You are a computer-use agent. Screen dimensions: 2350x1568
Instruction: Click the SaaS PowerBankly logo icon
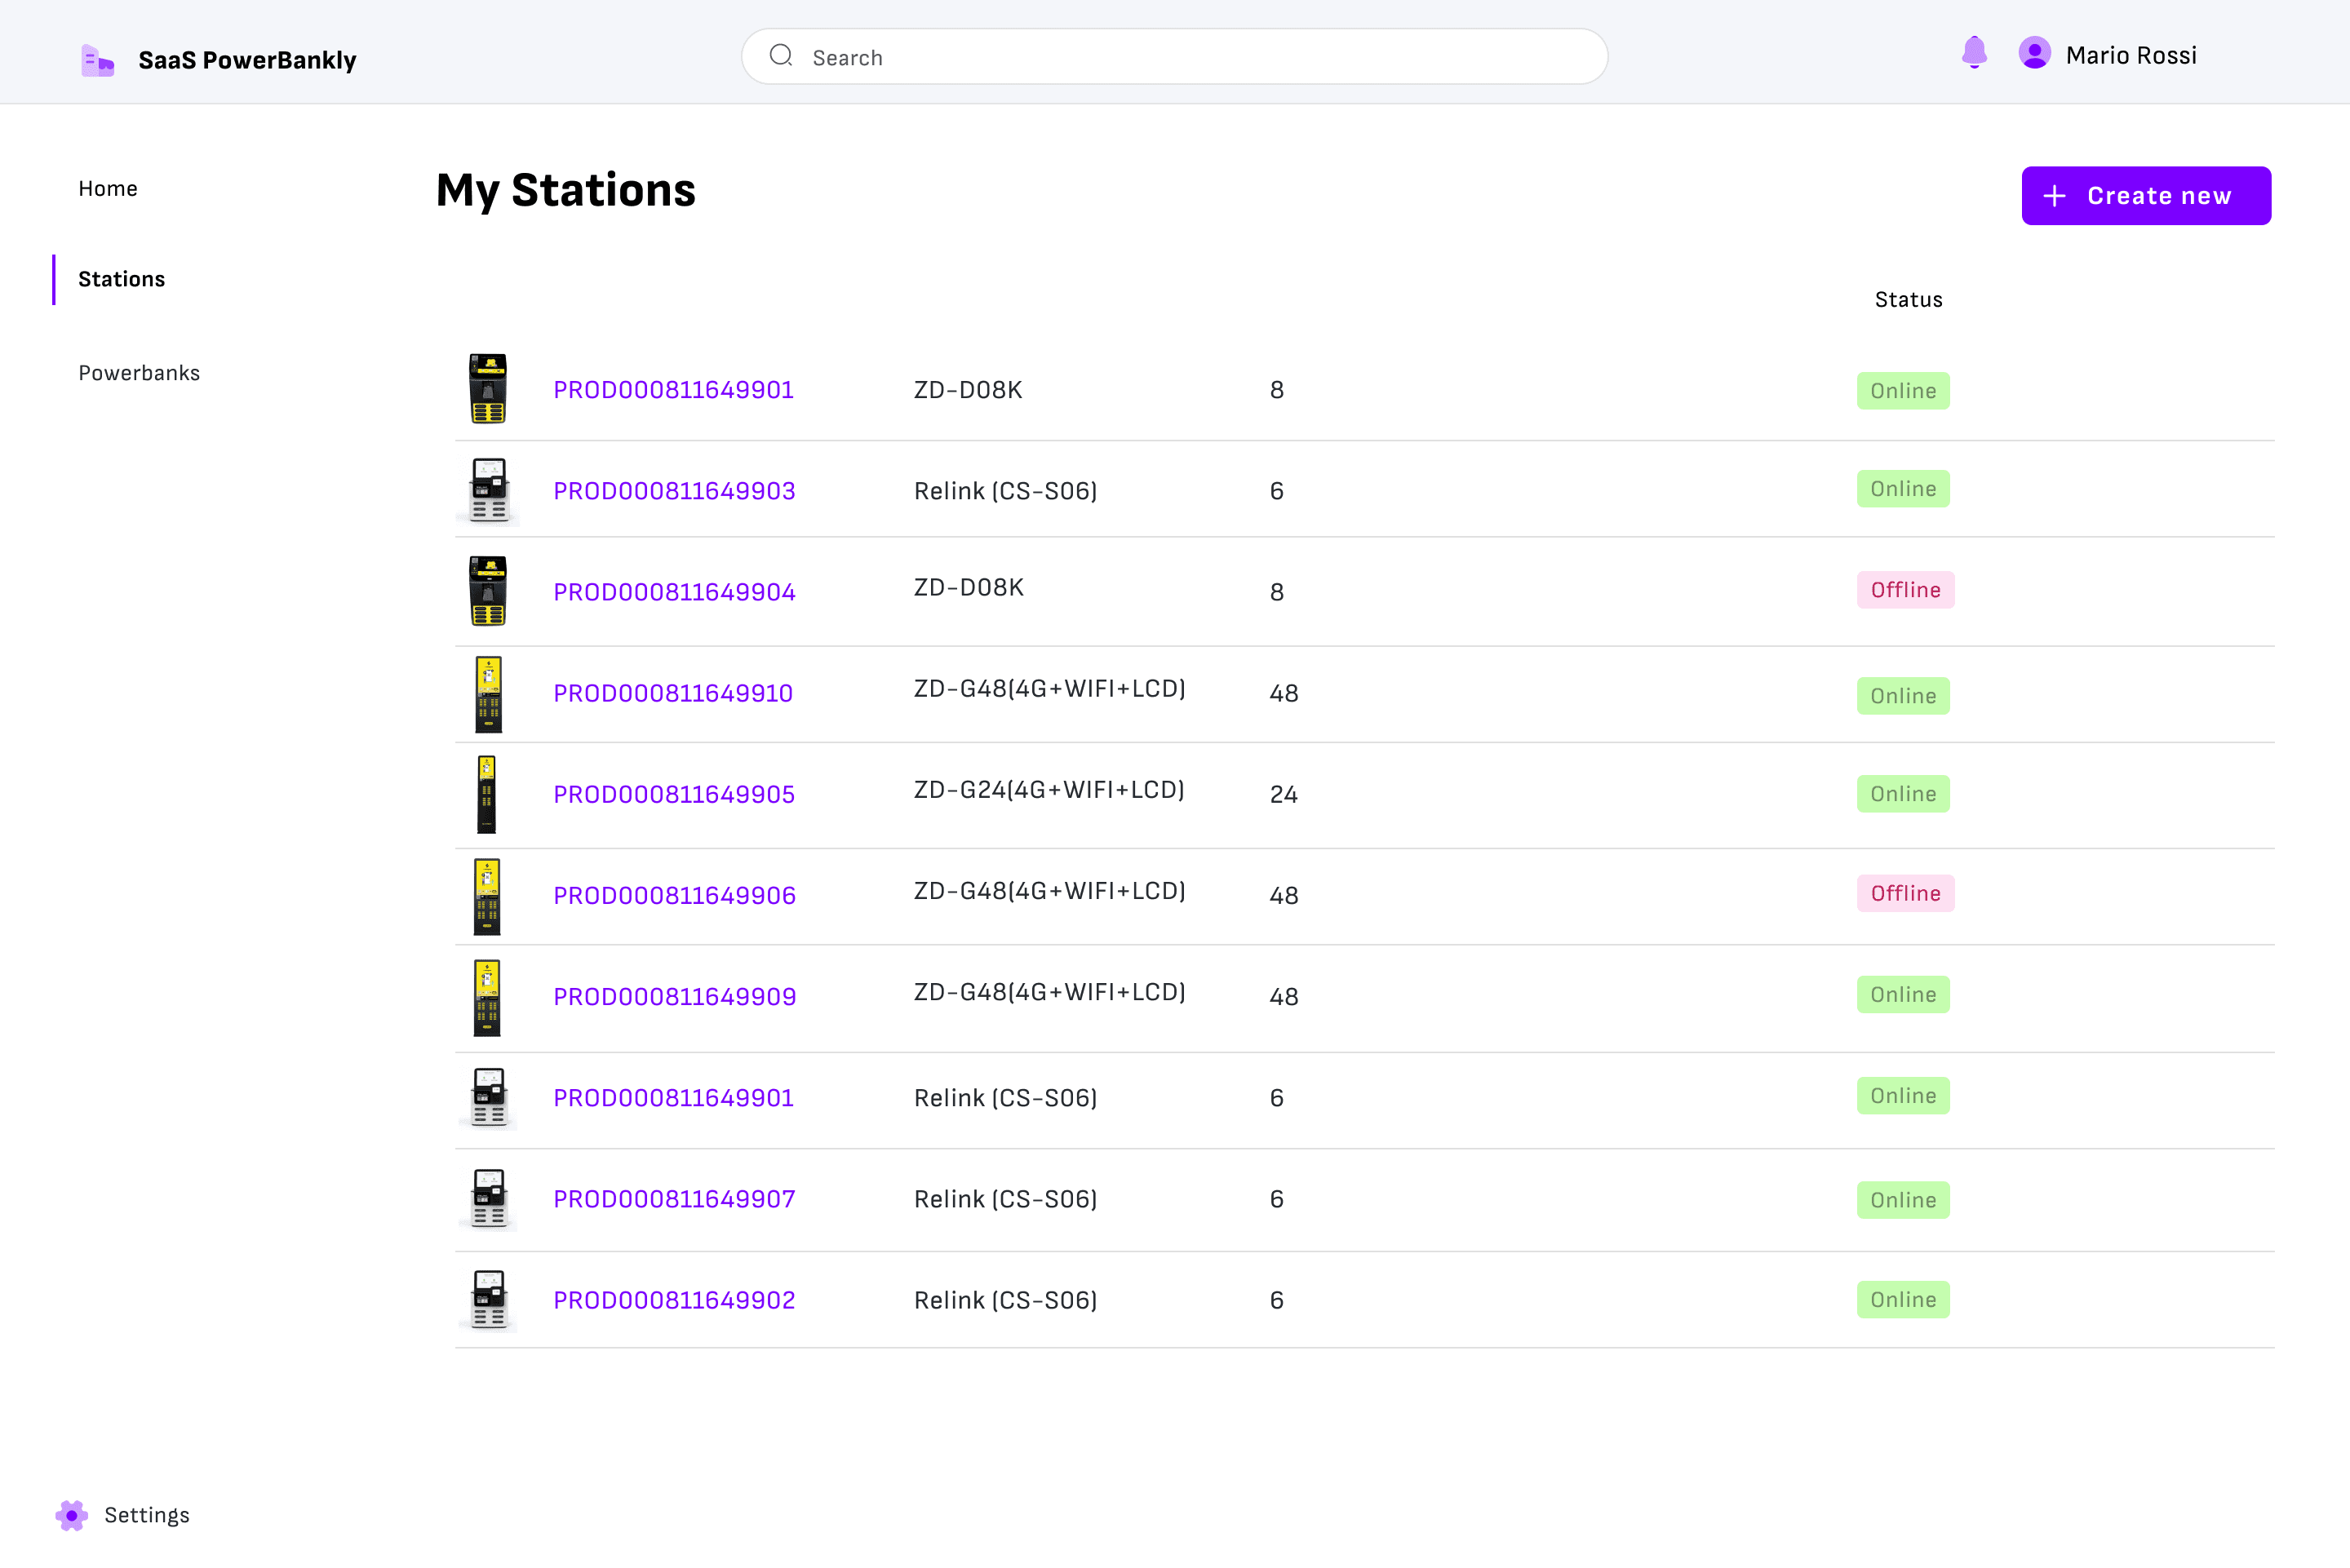[97, 60]
